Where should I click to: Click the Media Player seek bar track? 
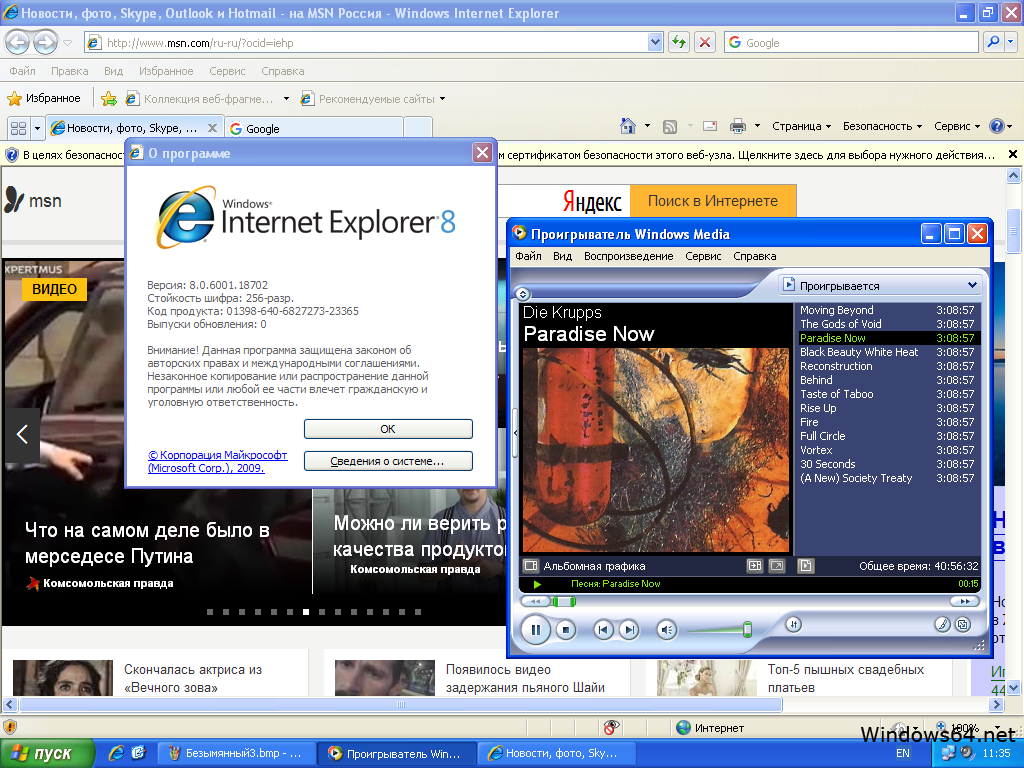(751, 601)
